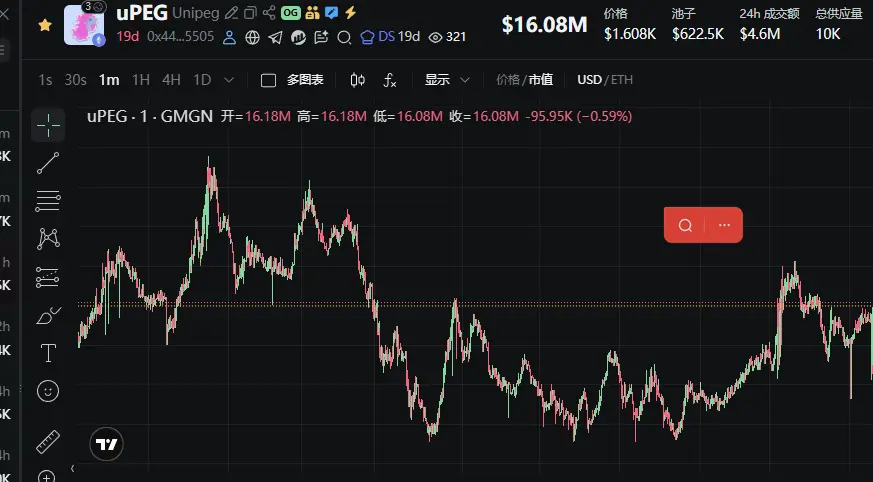Open the red floating more options dots

coord(724,225)
